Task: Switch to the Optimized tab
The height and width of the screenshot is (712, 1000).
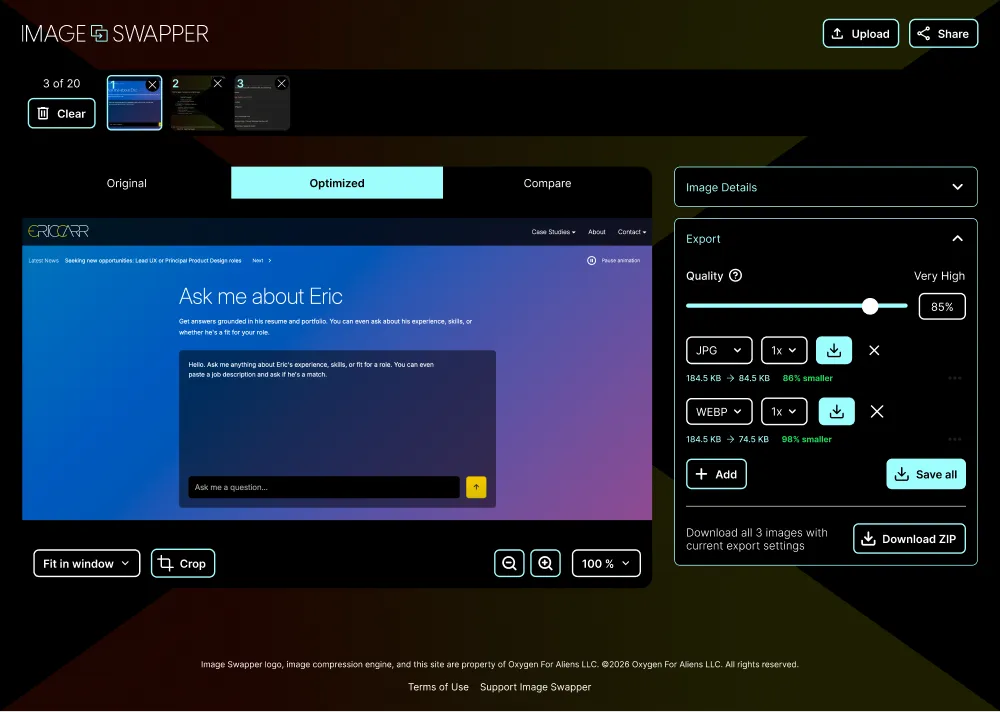Action: click(x=337, y=183)
